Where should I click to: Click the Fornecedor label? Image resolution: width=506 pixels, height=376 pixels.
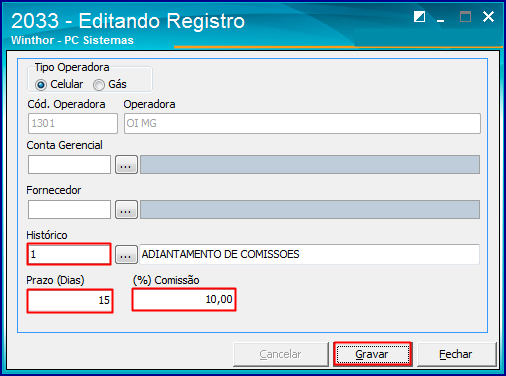coord(54,190)
